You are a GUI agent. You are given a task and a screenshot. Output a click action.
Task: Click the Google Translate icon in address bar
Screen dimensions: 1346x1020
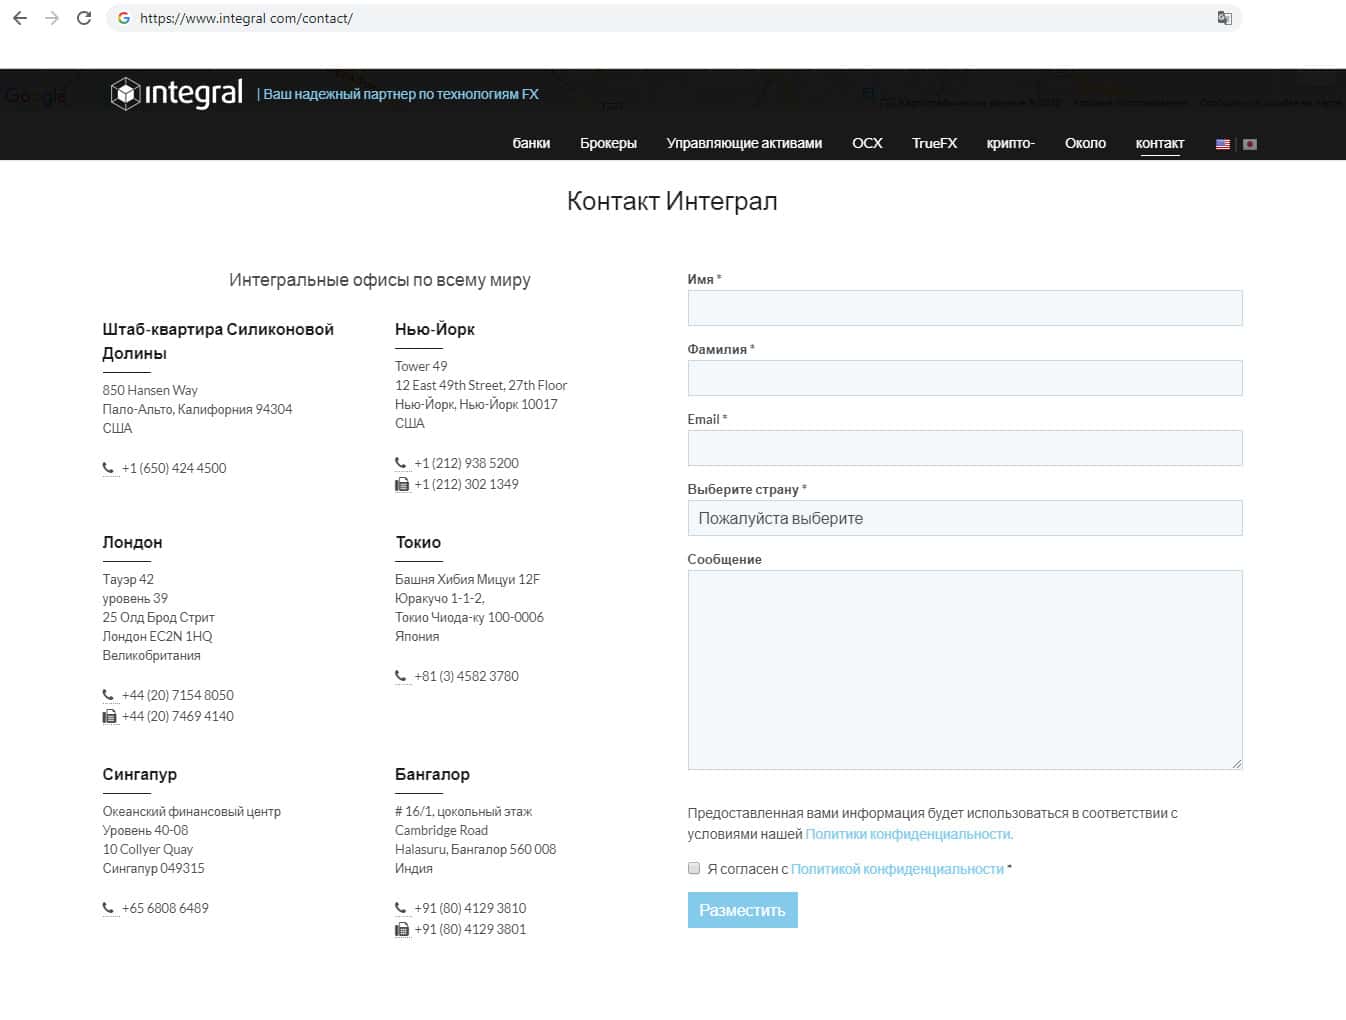pyautogui.click(x=1224, y=18)
